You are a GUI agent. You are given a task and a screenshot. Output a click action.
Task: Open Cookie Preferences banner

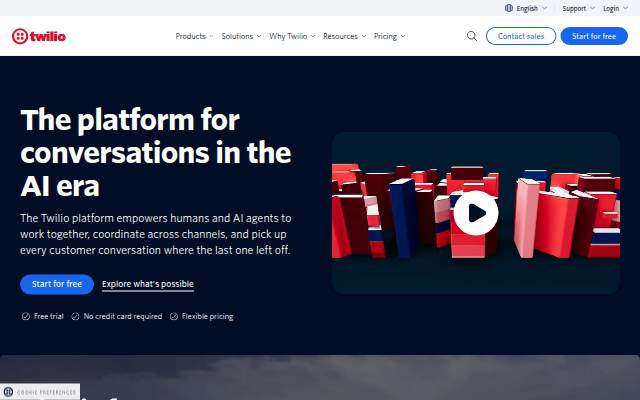pyautogui.click(x=40, y=392)
